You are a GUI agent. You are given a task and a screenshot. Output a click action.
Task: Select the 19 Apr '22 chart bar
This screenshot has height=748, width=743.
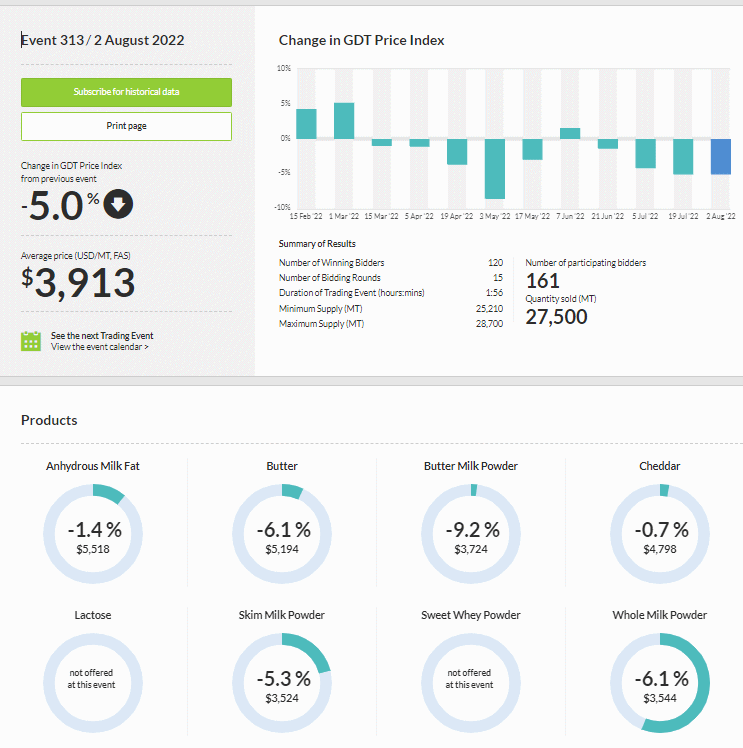click(x=457, y=152)
